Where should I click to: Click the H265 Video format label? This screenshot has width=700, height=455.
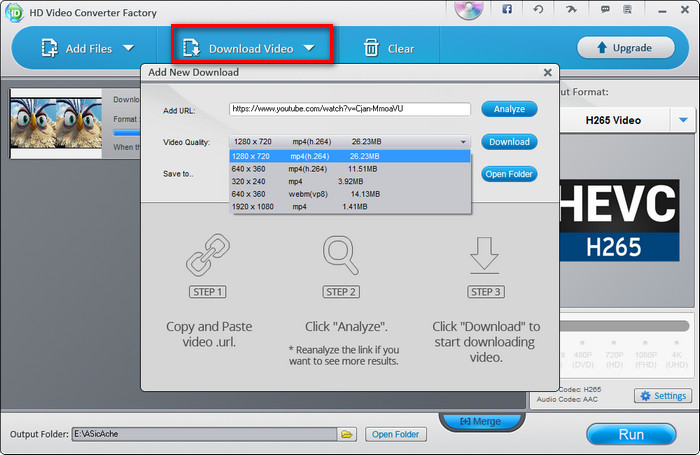613,120
